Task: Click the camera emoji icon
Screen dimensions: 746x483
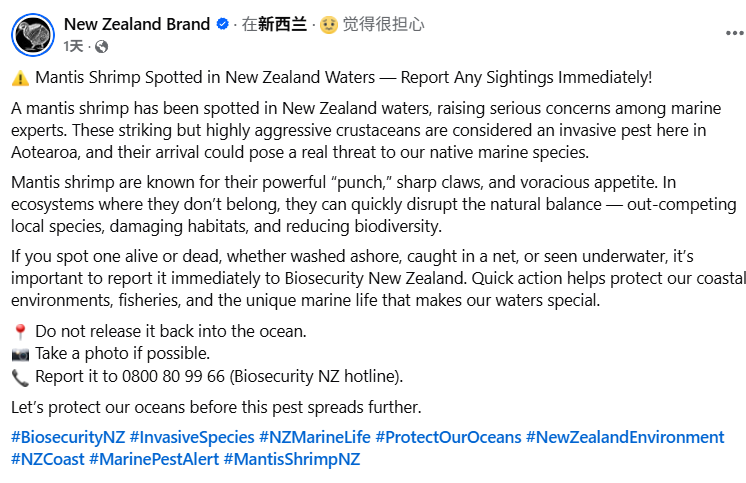Action: (20, 353)
